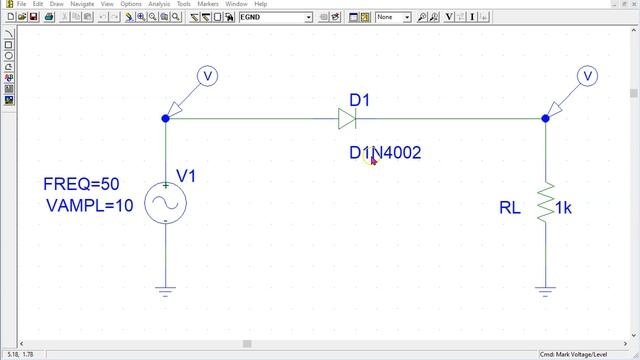Click the Paste icon in the toolbar
This screenshot has height=360, width=640.
click(x=87, y=17)
